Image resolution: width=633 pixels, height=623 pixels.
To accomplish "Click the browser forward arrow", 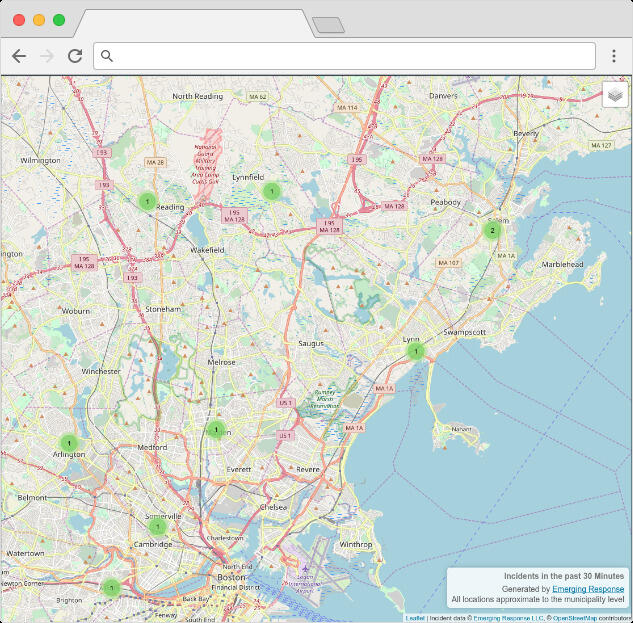I will [x=46, y=56].
